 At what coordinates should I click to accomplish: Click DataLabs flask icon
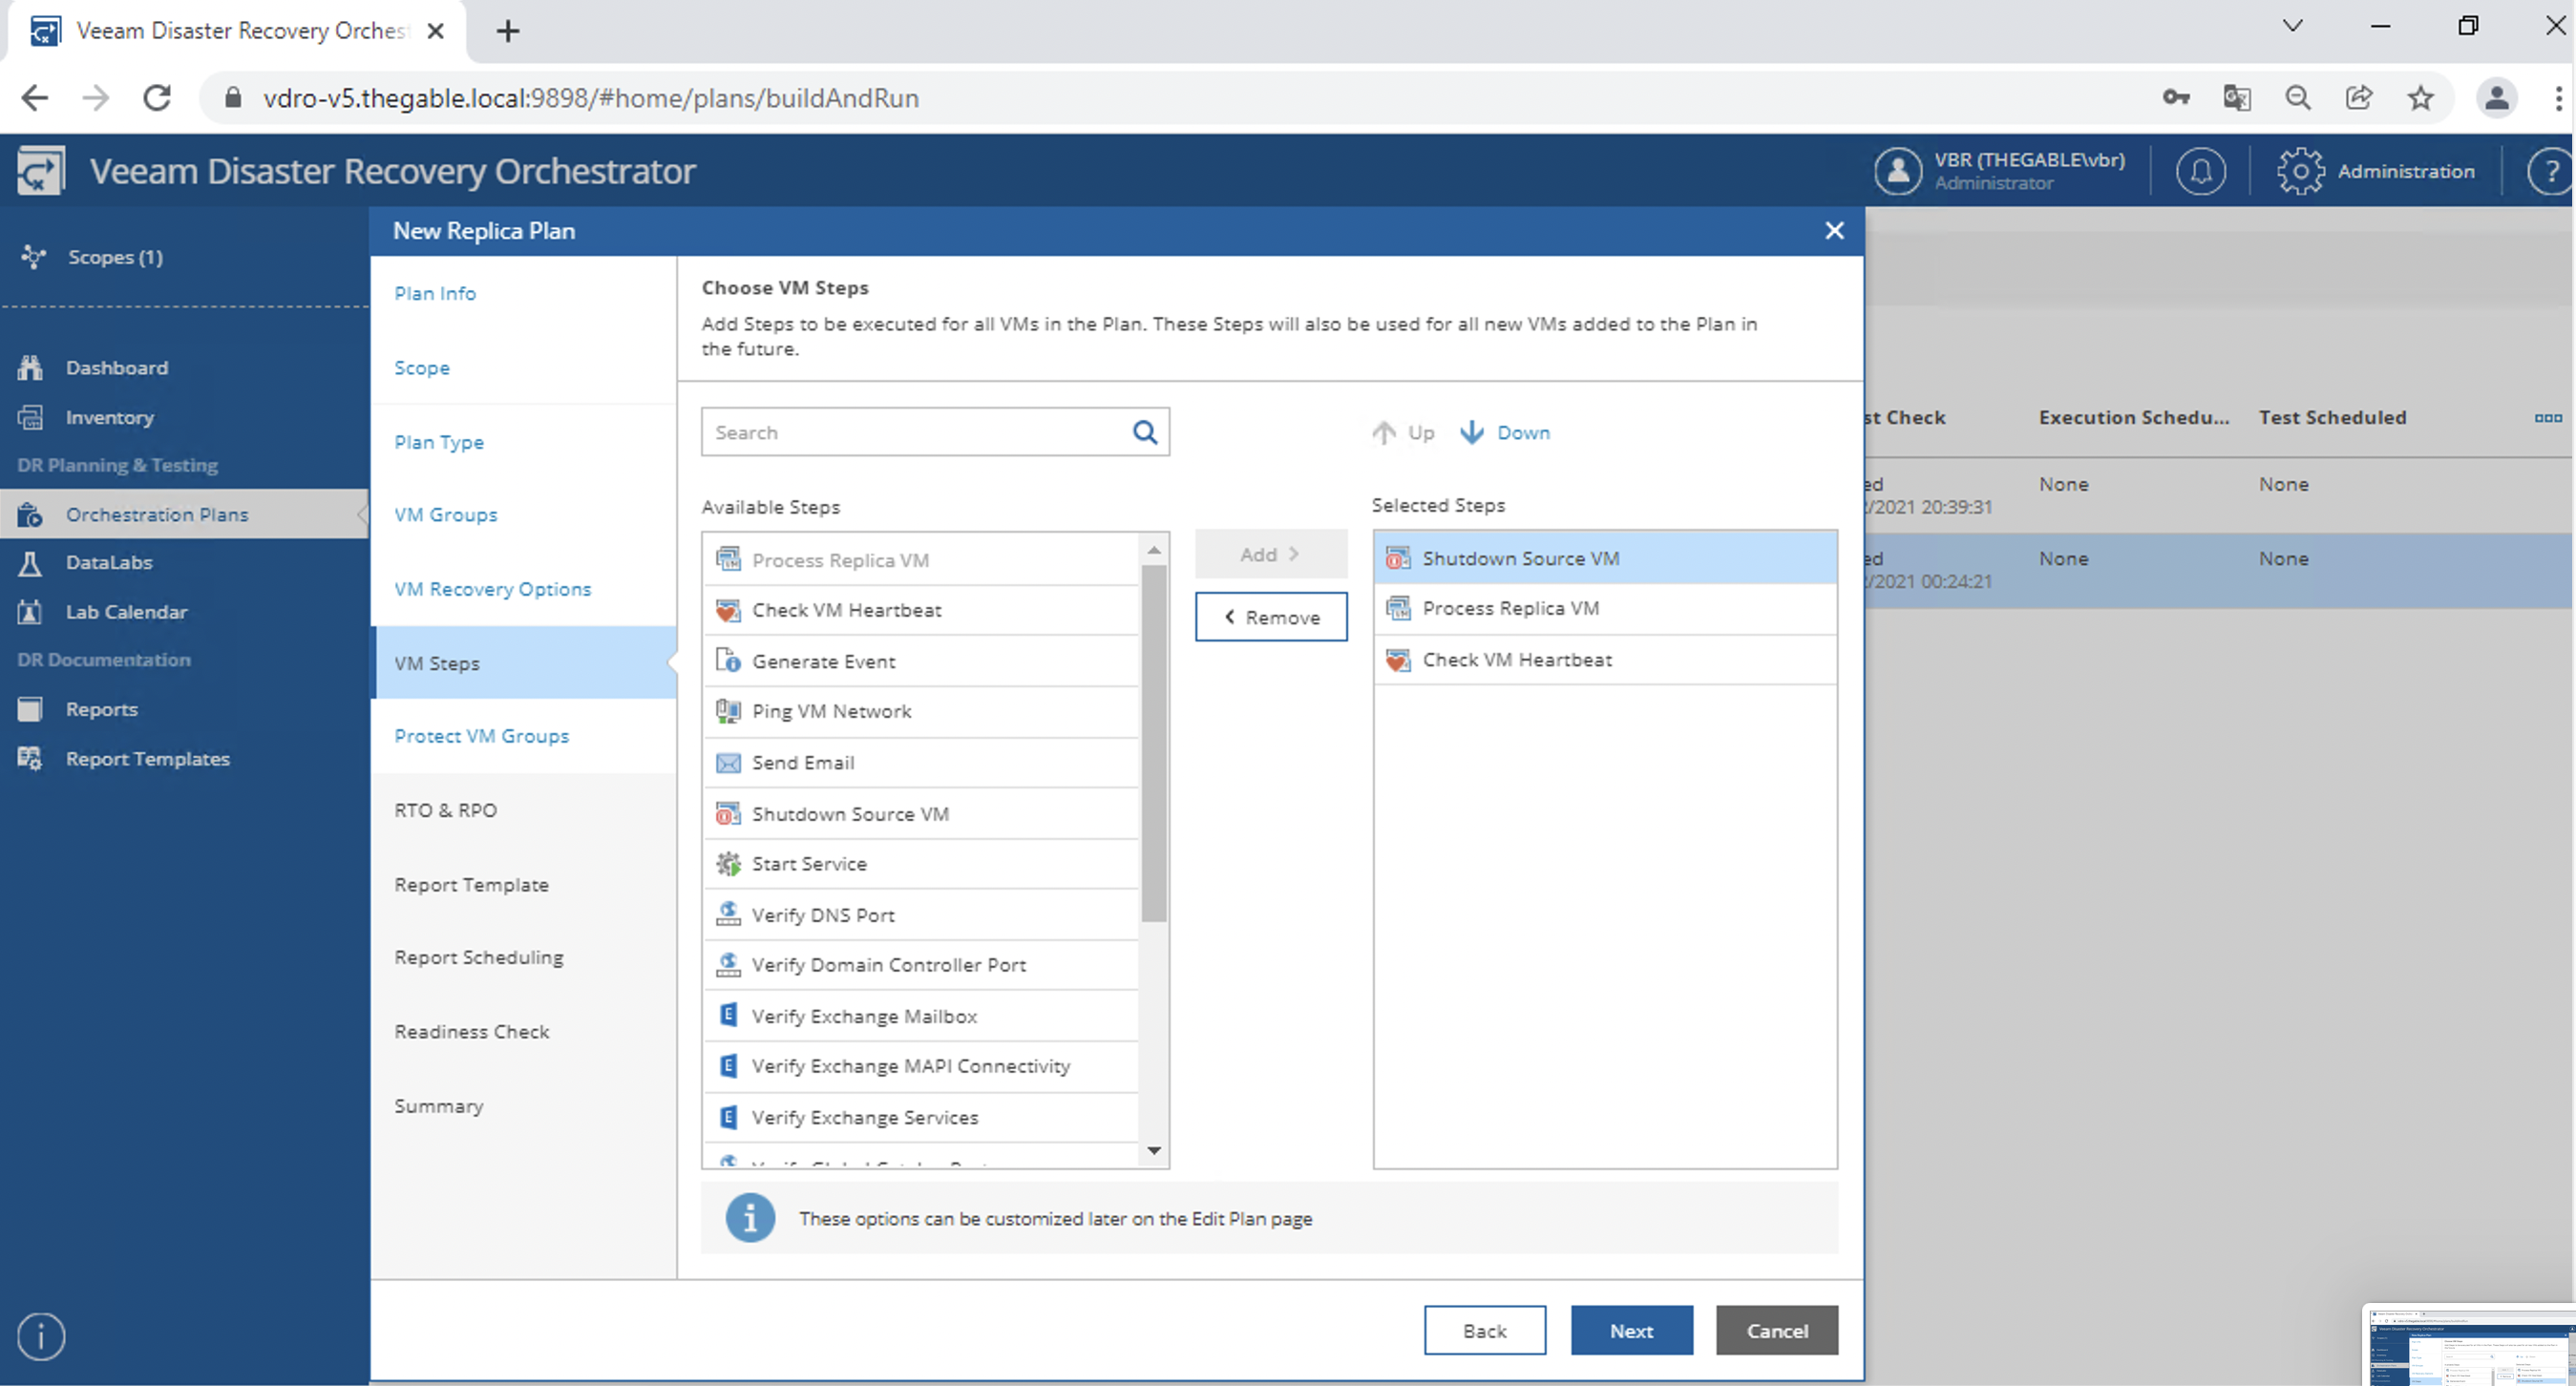(30, 562)
